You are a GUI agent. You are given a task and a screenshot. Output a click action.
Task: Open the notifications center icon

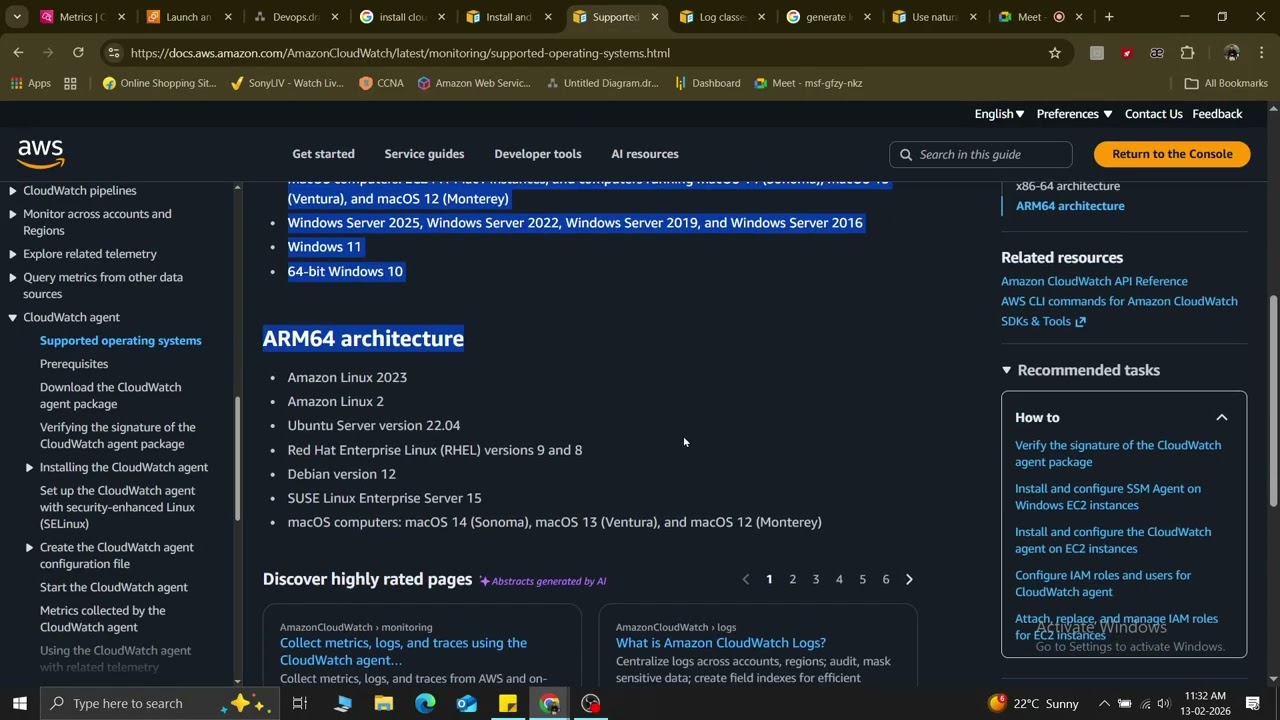click(x=1253, y=703)
